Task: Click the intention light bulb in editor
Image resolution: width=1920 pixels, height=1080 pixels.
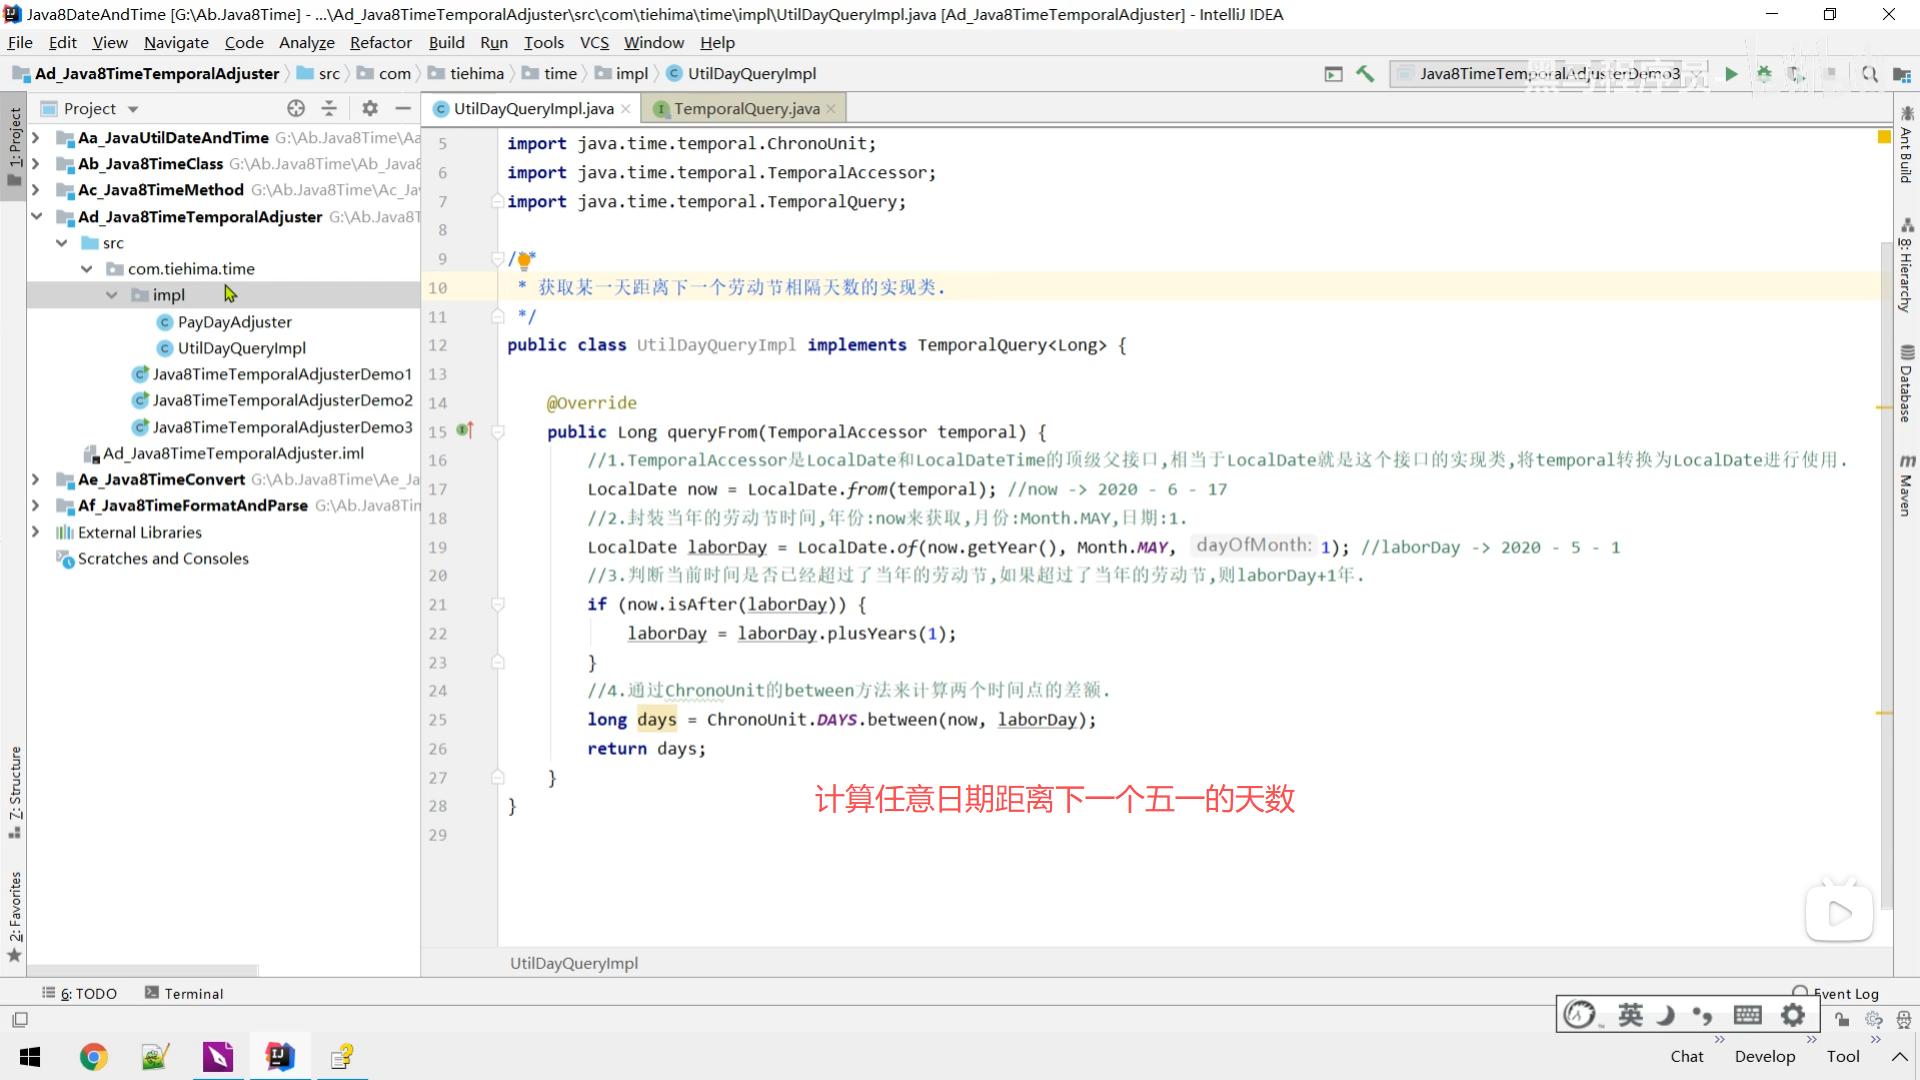Action: (525, 261)
